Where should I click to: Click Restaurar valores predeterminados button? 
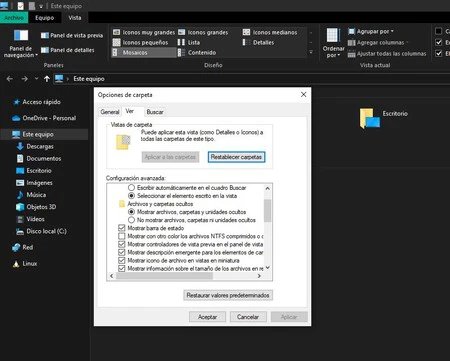tap(228, 295)
